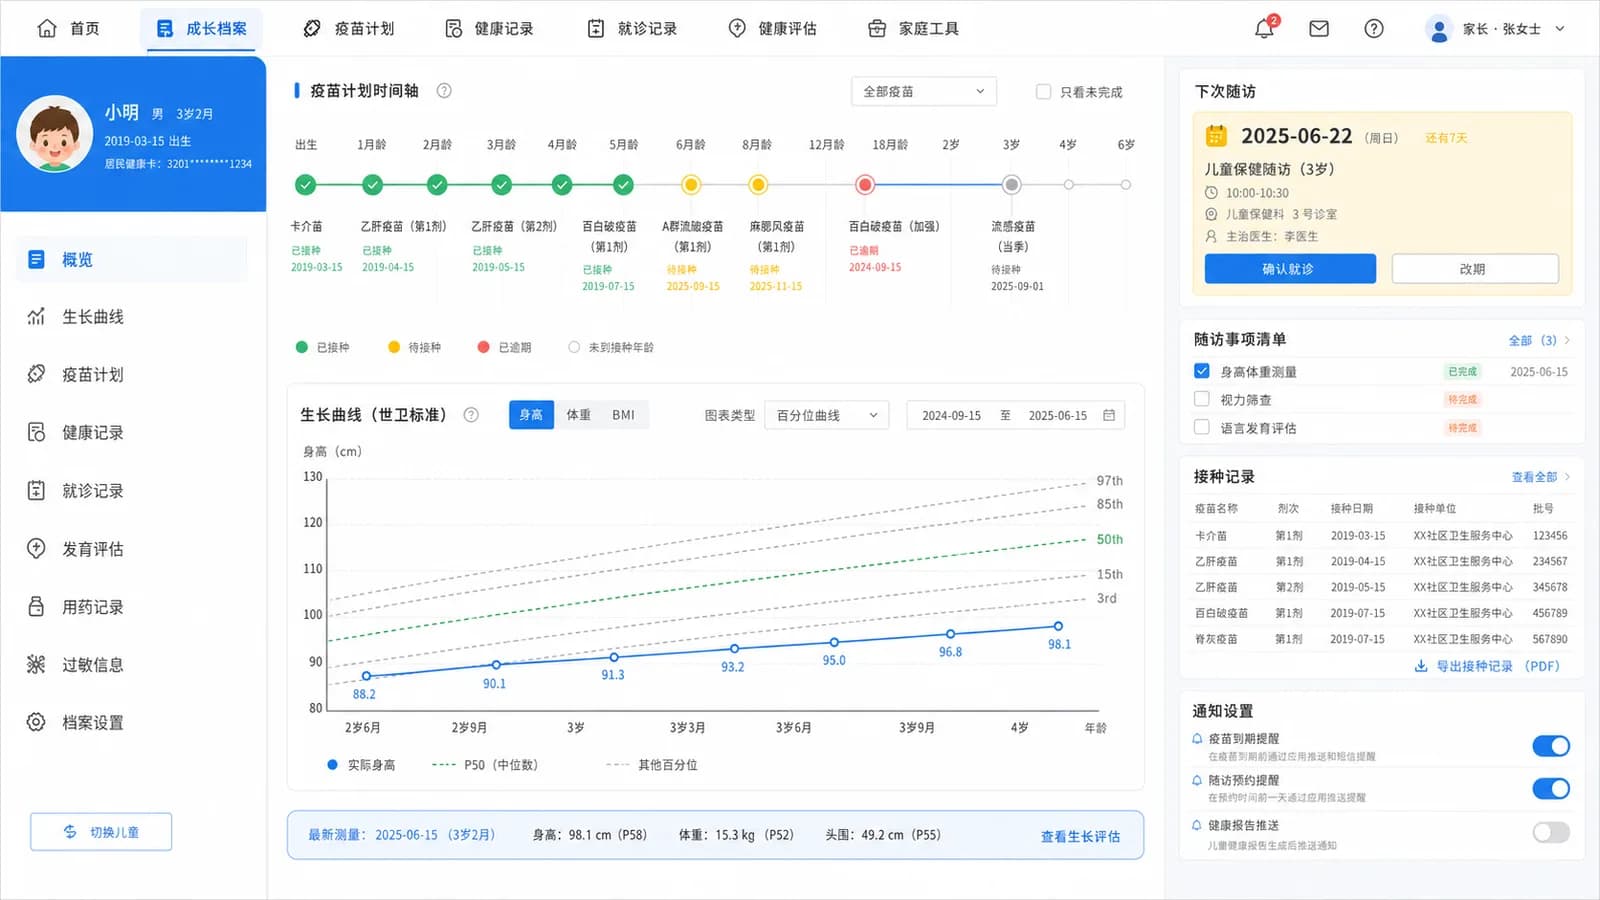
Task: Click the 切换儿童 button
Action: click(x=101, y=832)
